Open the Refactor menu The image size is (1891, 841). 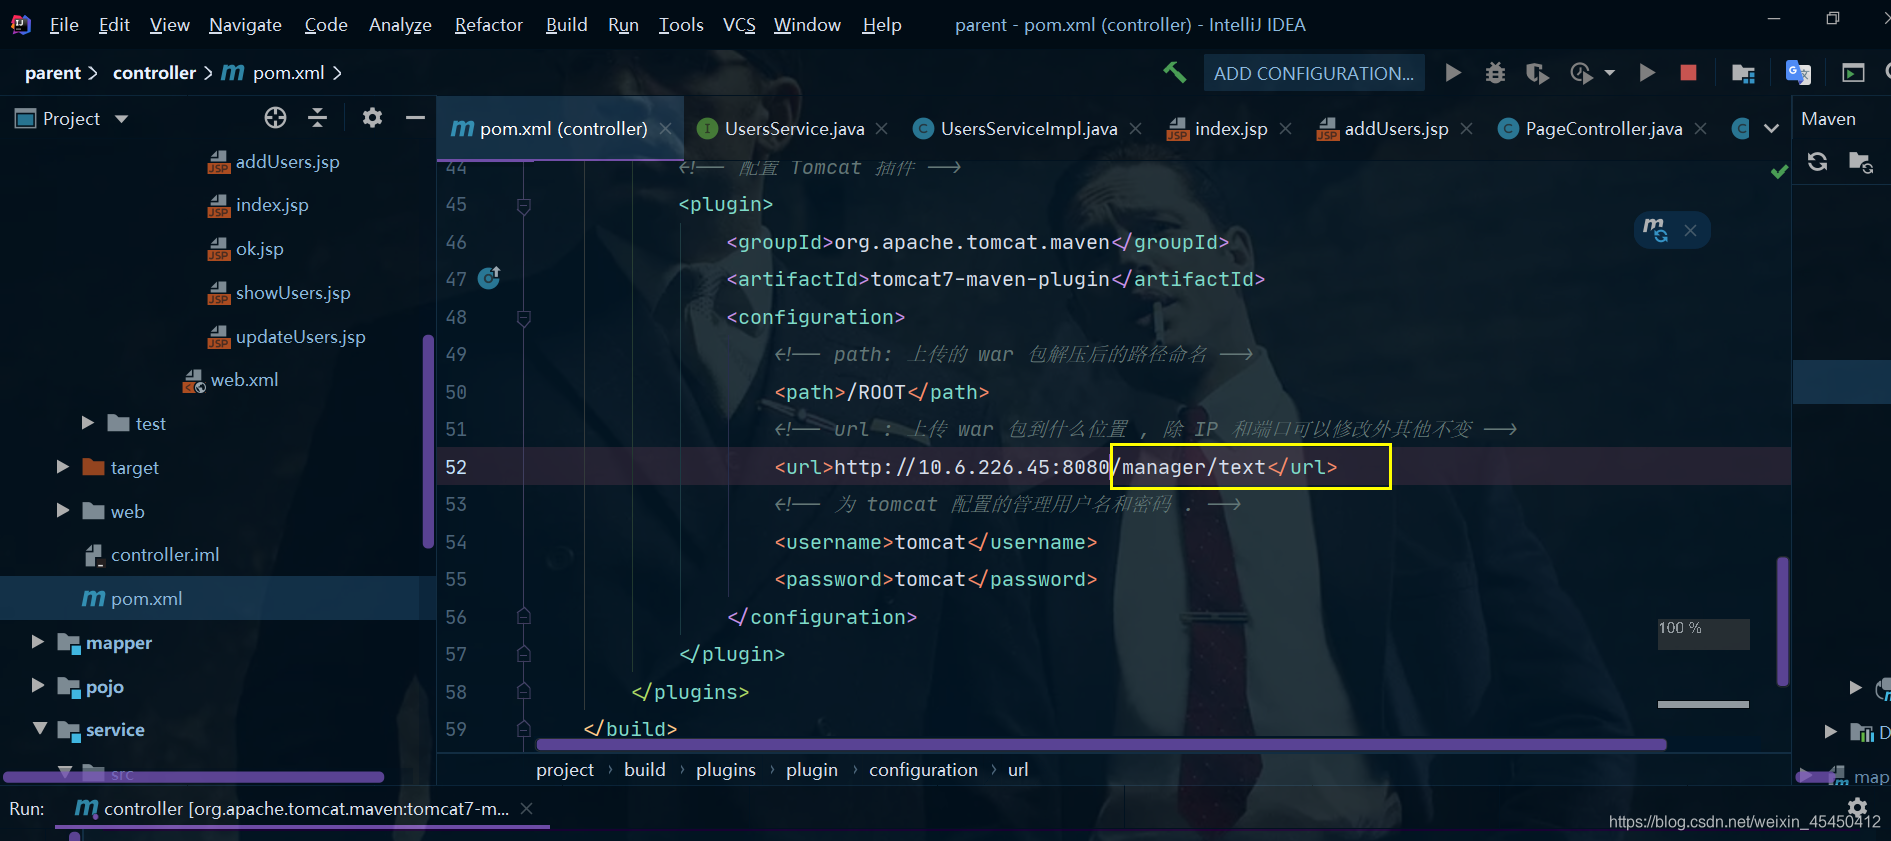tap(488, 25)
